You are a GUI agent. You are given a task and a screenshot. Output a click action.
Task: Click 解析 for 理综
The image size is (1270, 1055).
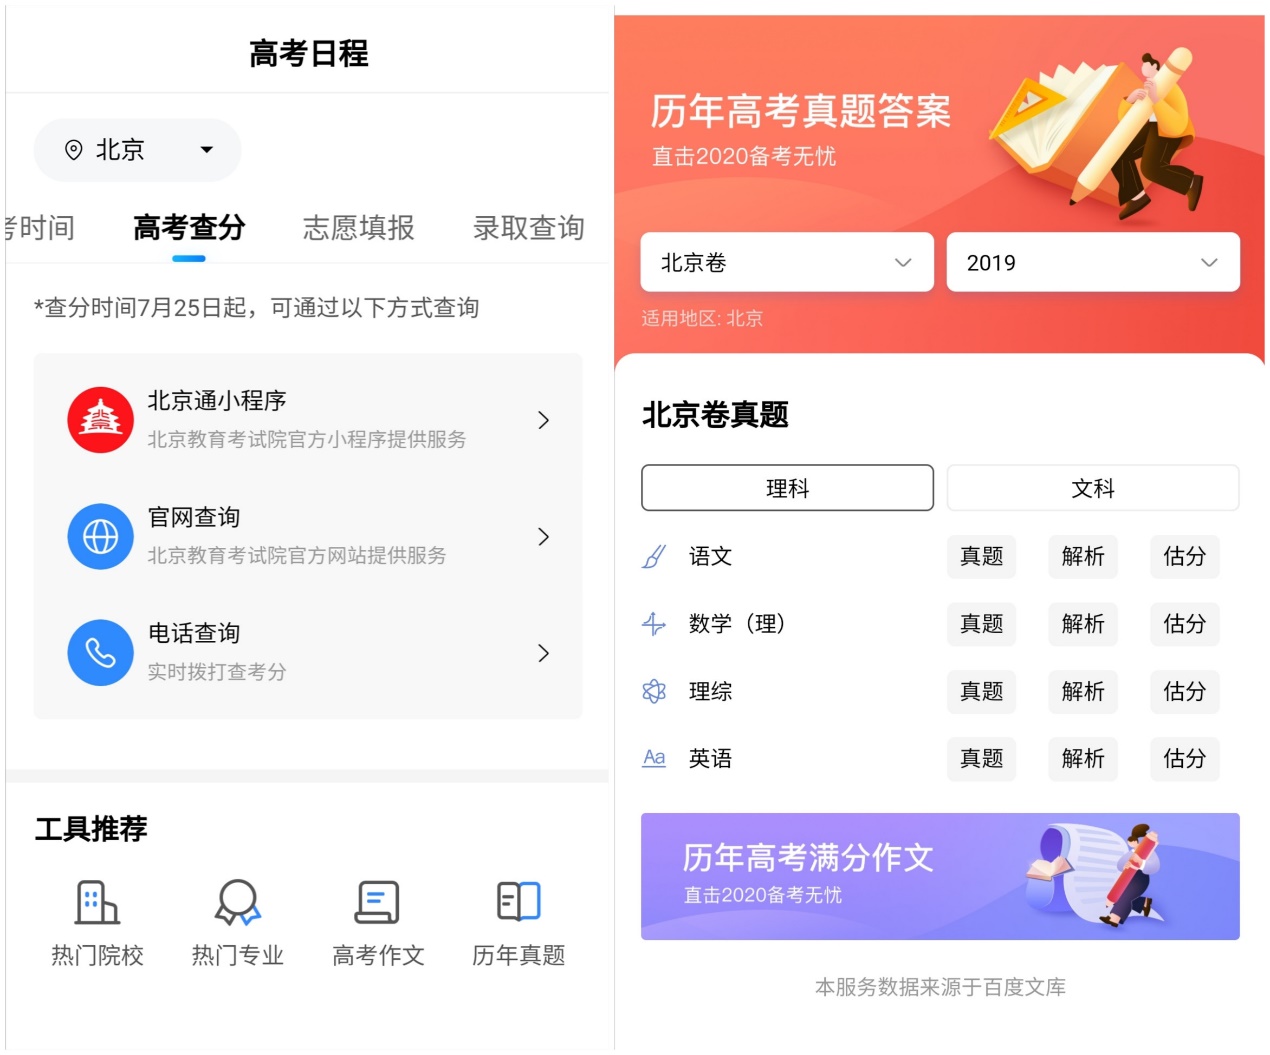coord(1083,692)
